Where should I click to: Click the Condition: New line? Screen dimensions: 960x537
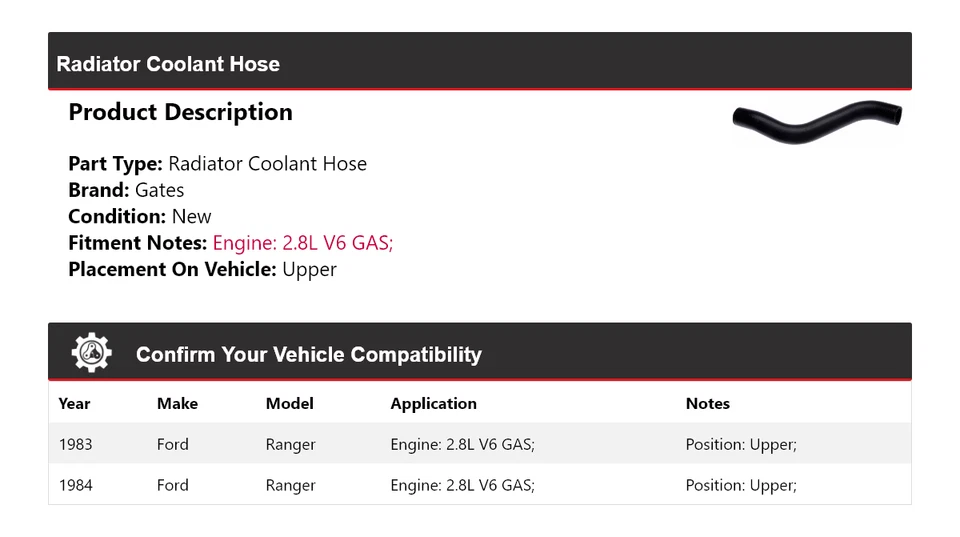140,216
